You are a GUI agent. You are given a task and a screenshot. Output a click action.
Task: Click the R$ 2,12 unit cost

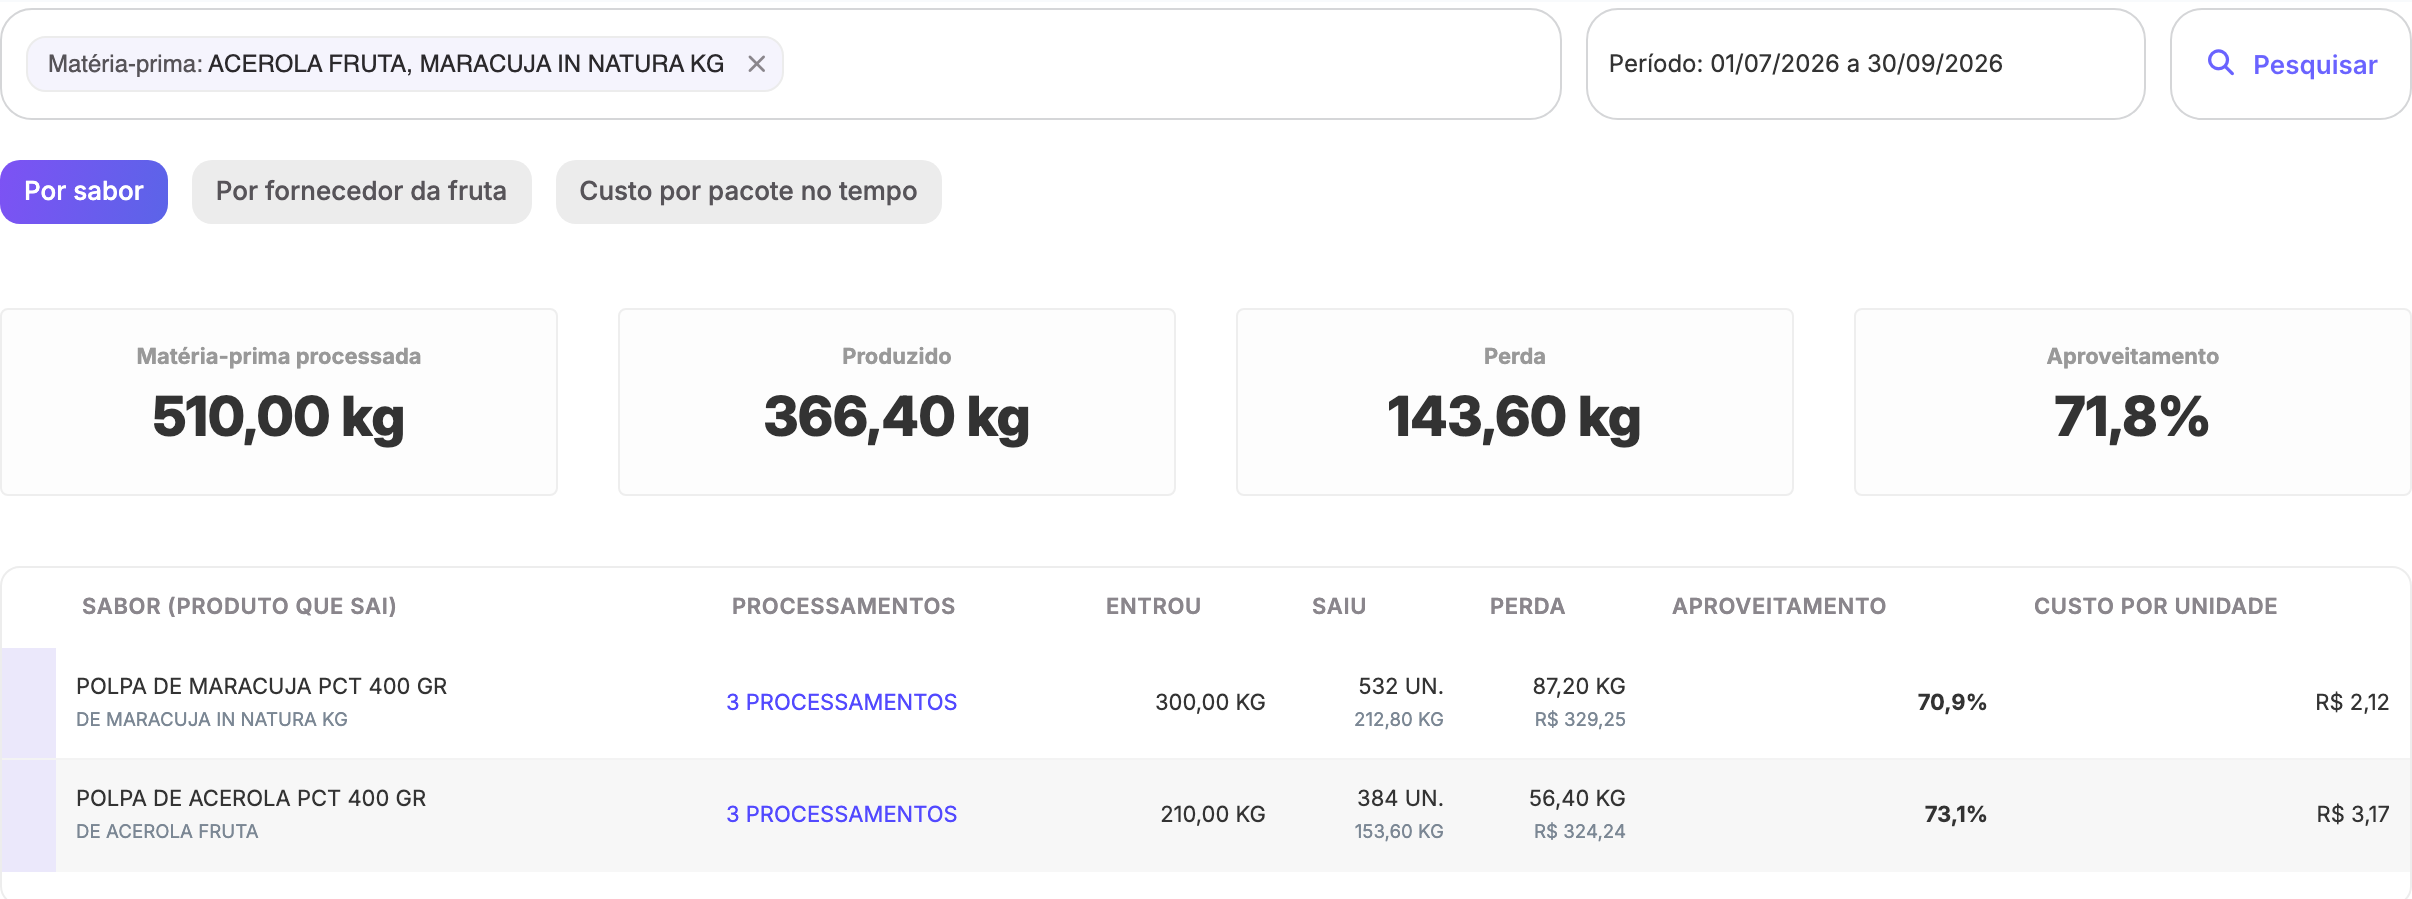(x=2352, y=702)
